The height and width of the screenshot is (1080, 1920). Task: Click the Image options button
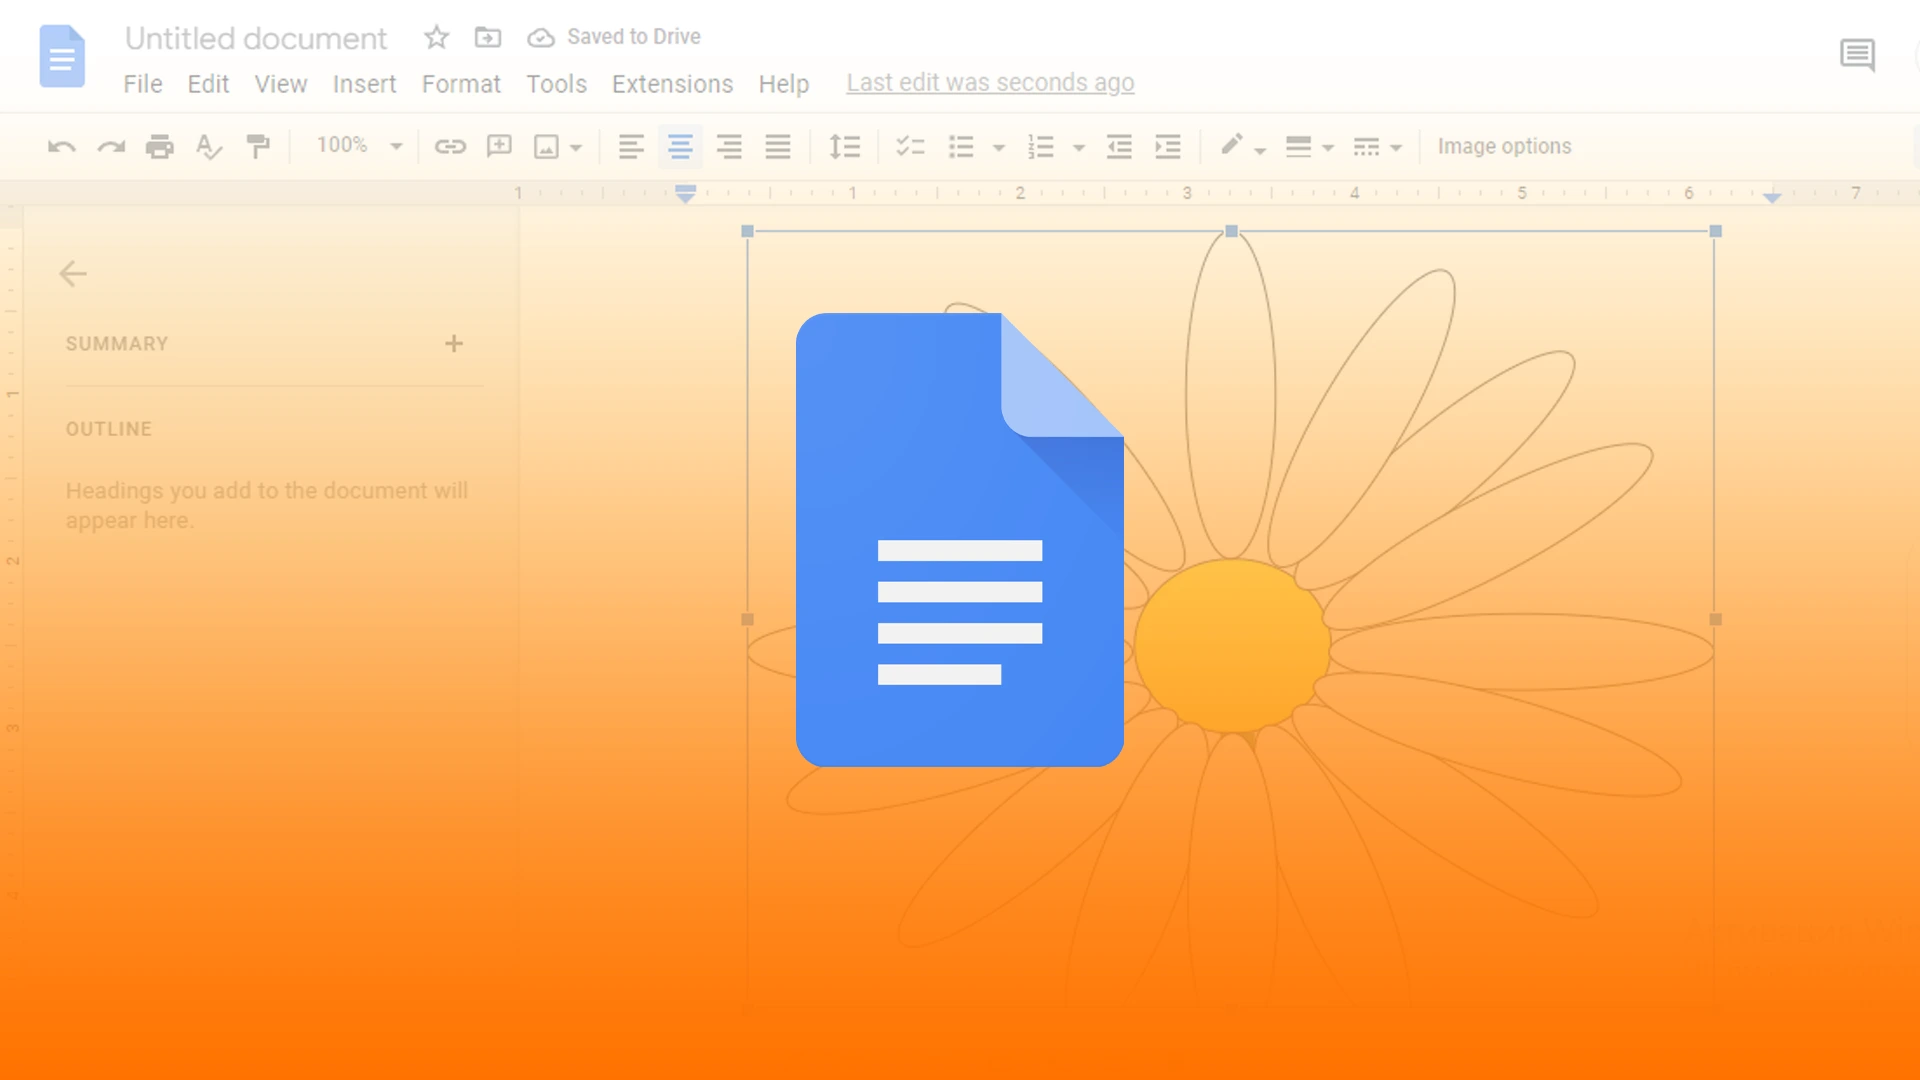[1504, 147]
